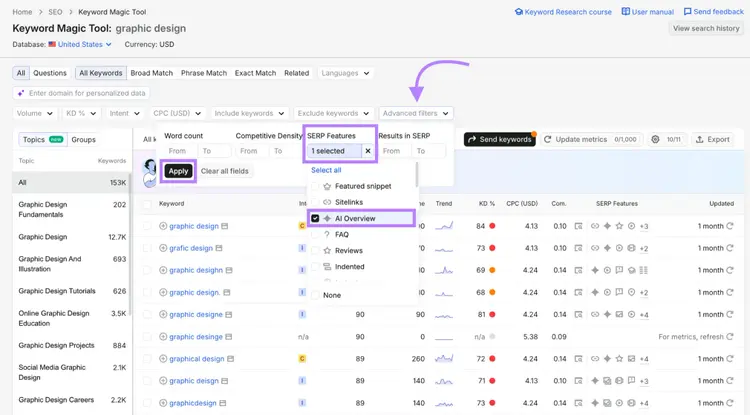Refresh metrics icon in 'graphic design' row
This screenshot has width=750, height=415.
730,226
